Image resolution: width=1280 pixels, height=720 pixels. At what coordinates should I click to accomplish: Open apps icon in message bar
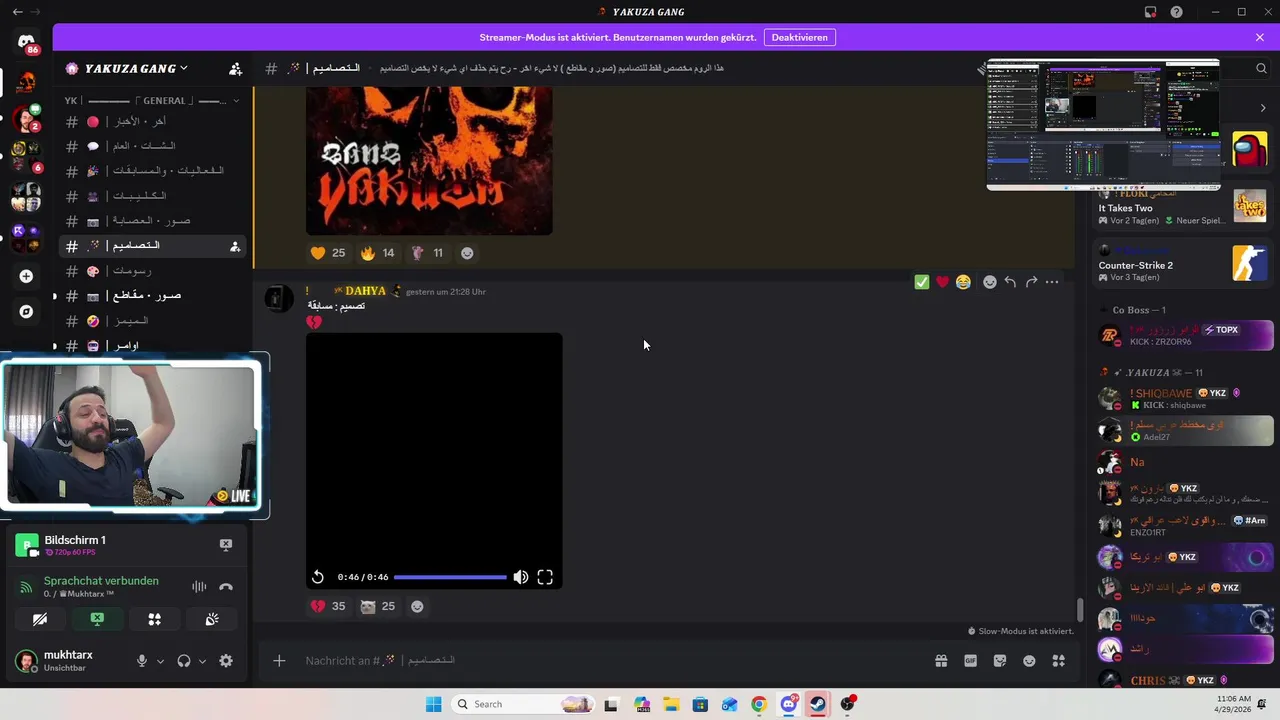point(1059,661)
